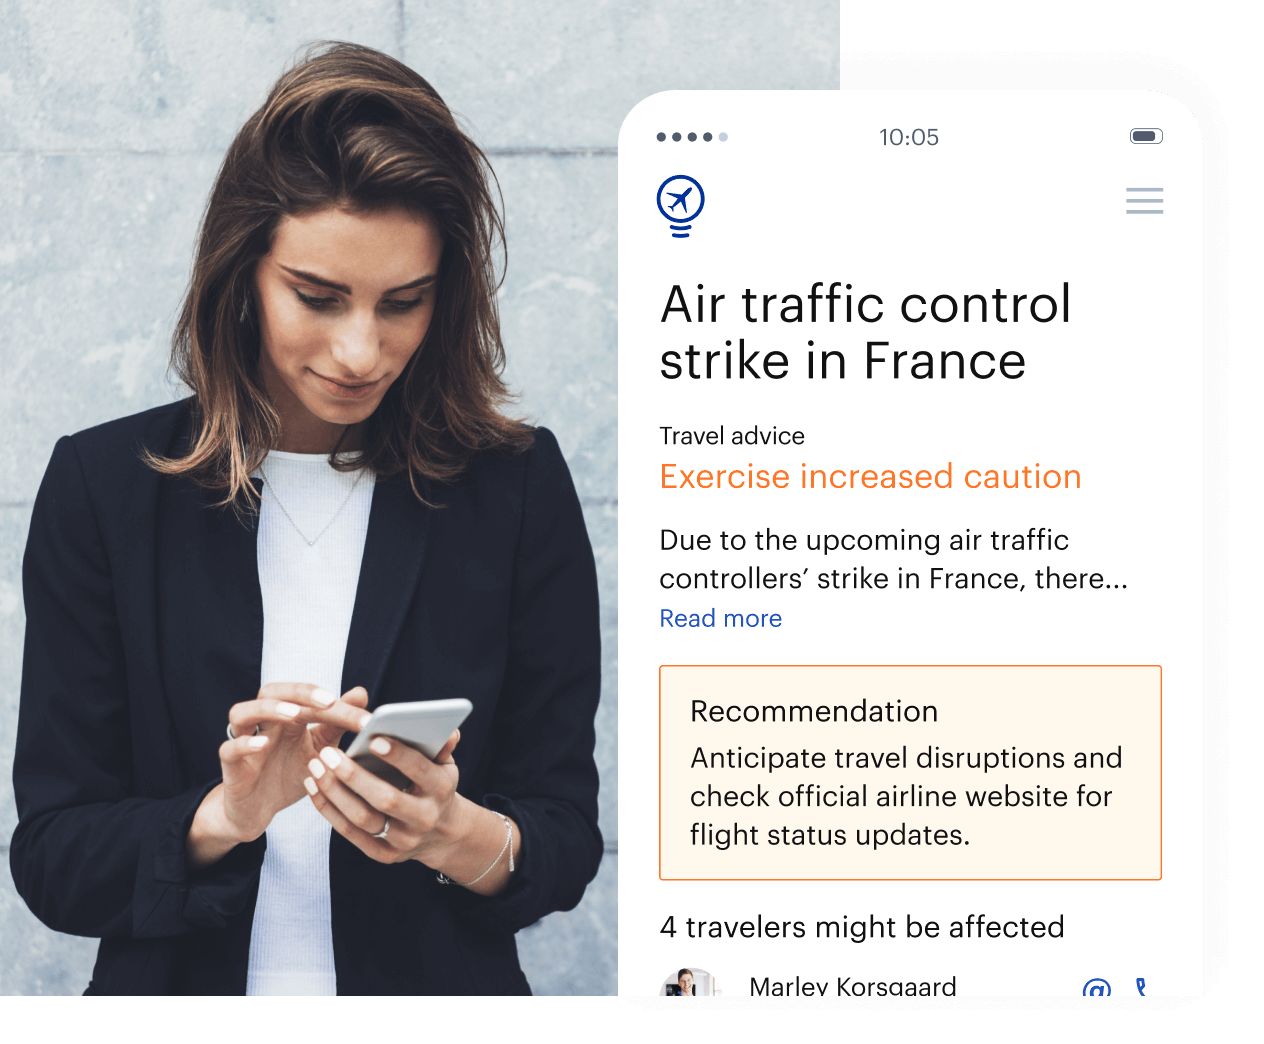Click 4 travelers might be affected

[862, 927]
